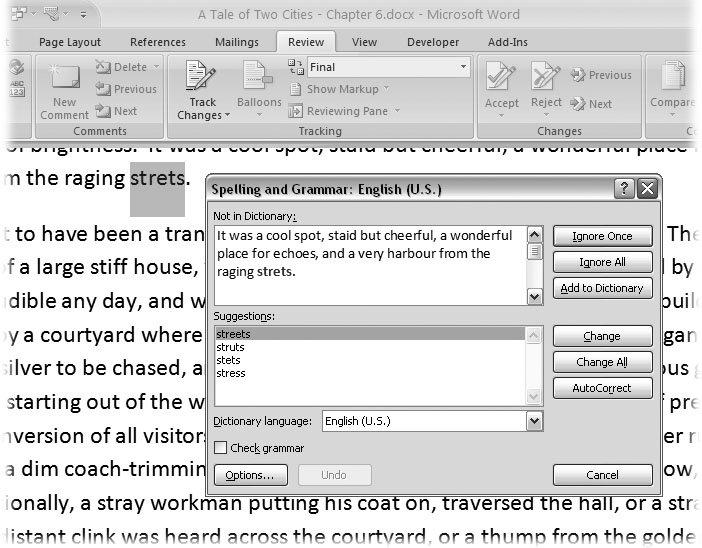Enable the Check grammar checkbox
The width and height of the screenshot is (702, 548).
pyautogui.click(x=221, y=448)
